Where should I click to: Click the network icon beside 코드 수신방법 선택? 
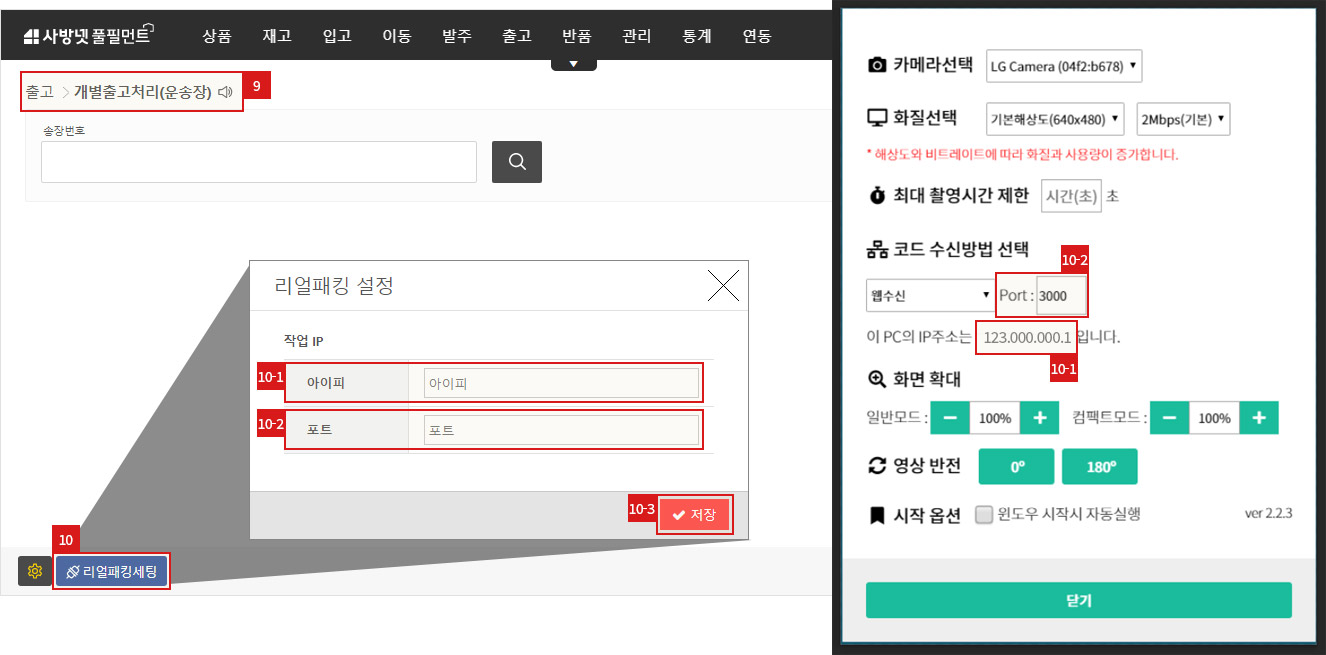pos(877,249)
